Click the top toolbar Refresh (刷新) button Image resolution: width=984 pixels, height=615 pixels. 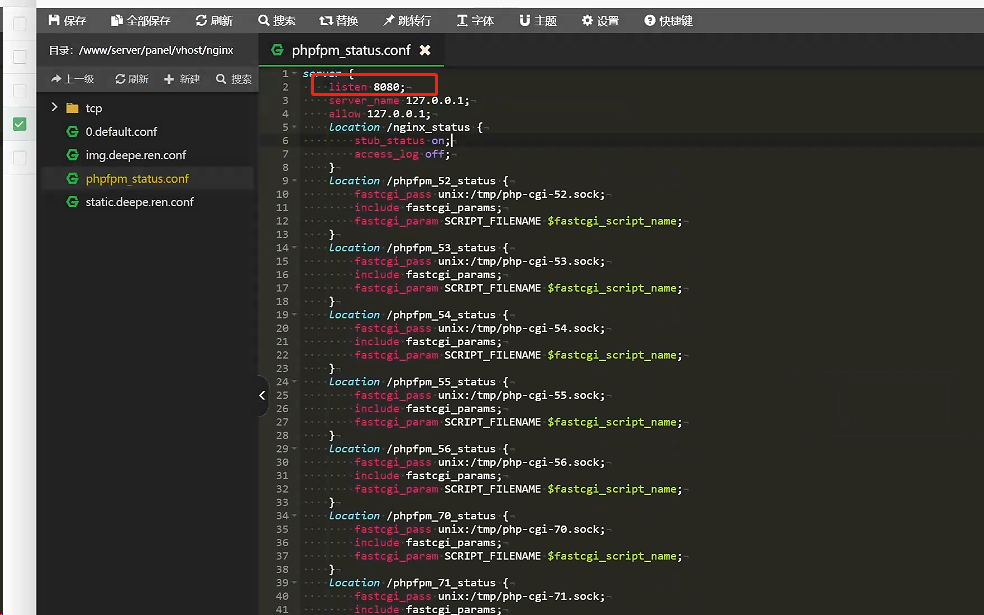(x=214, y=21)
